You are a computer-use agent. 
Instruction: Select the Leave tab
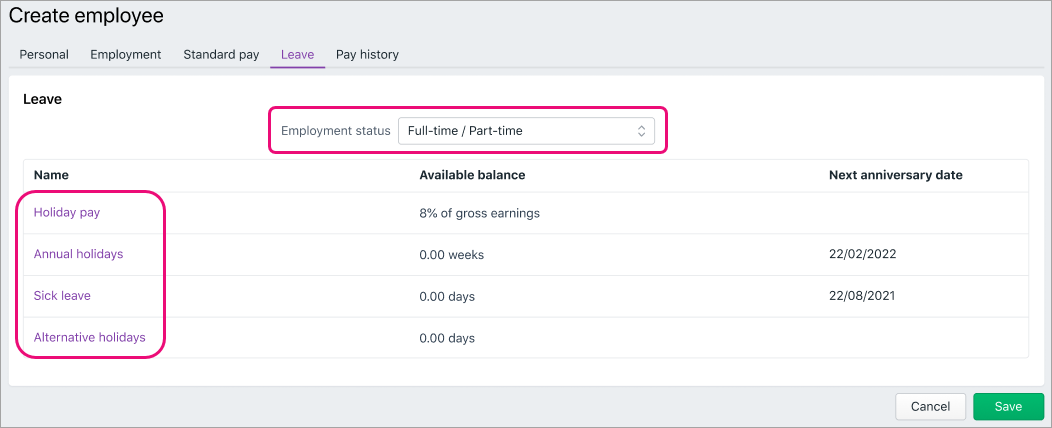point(298,54)
